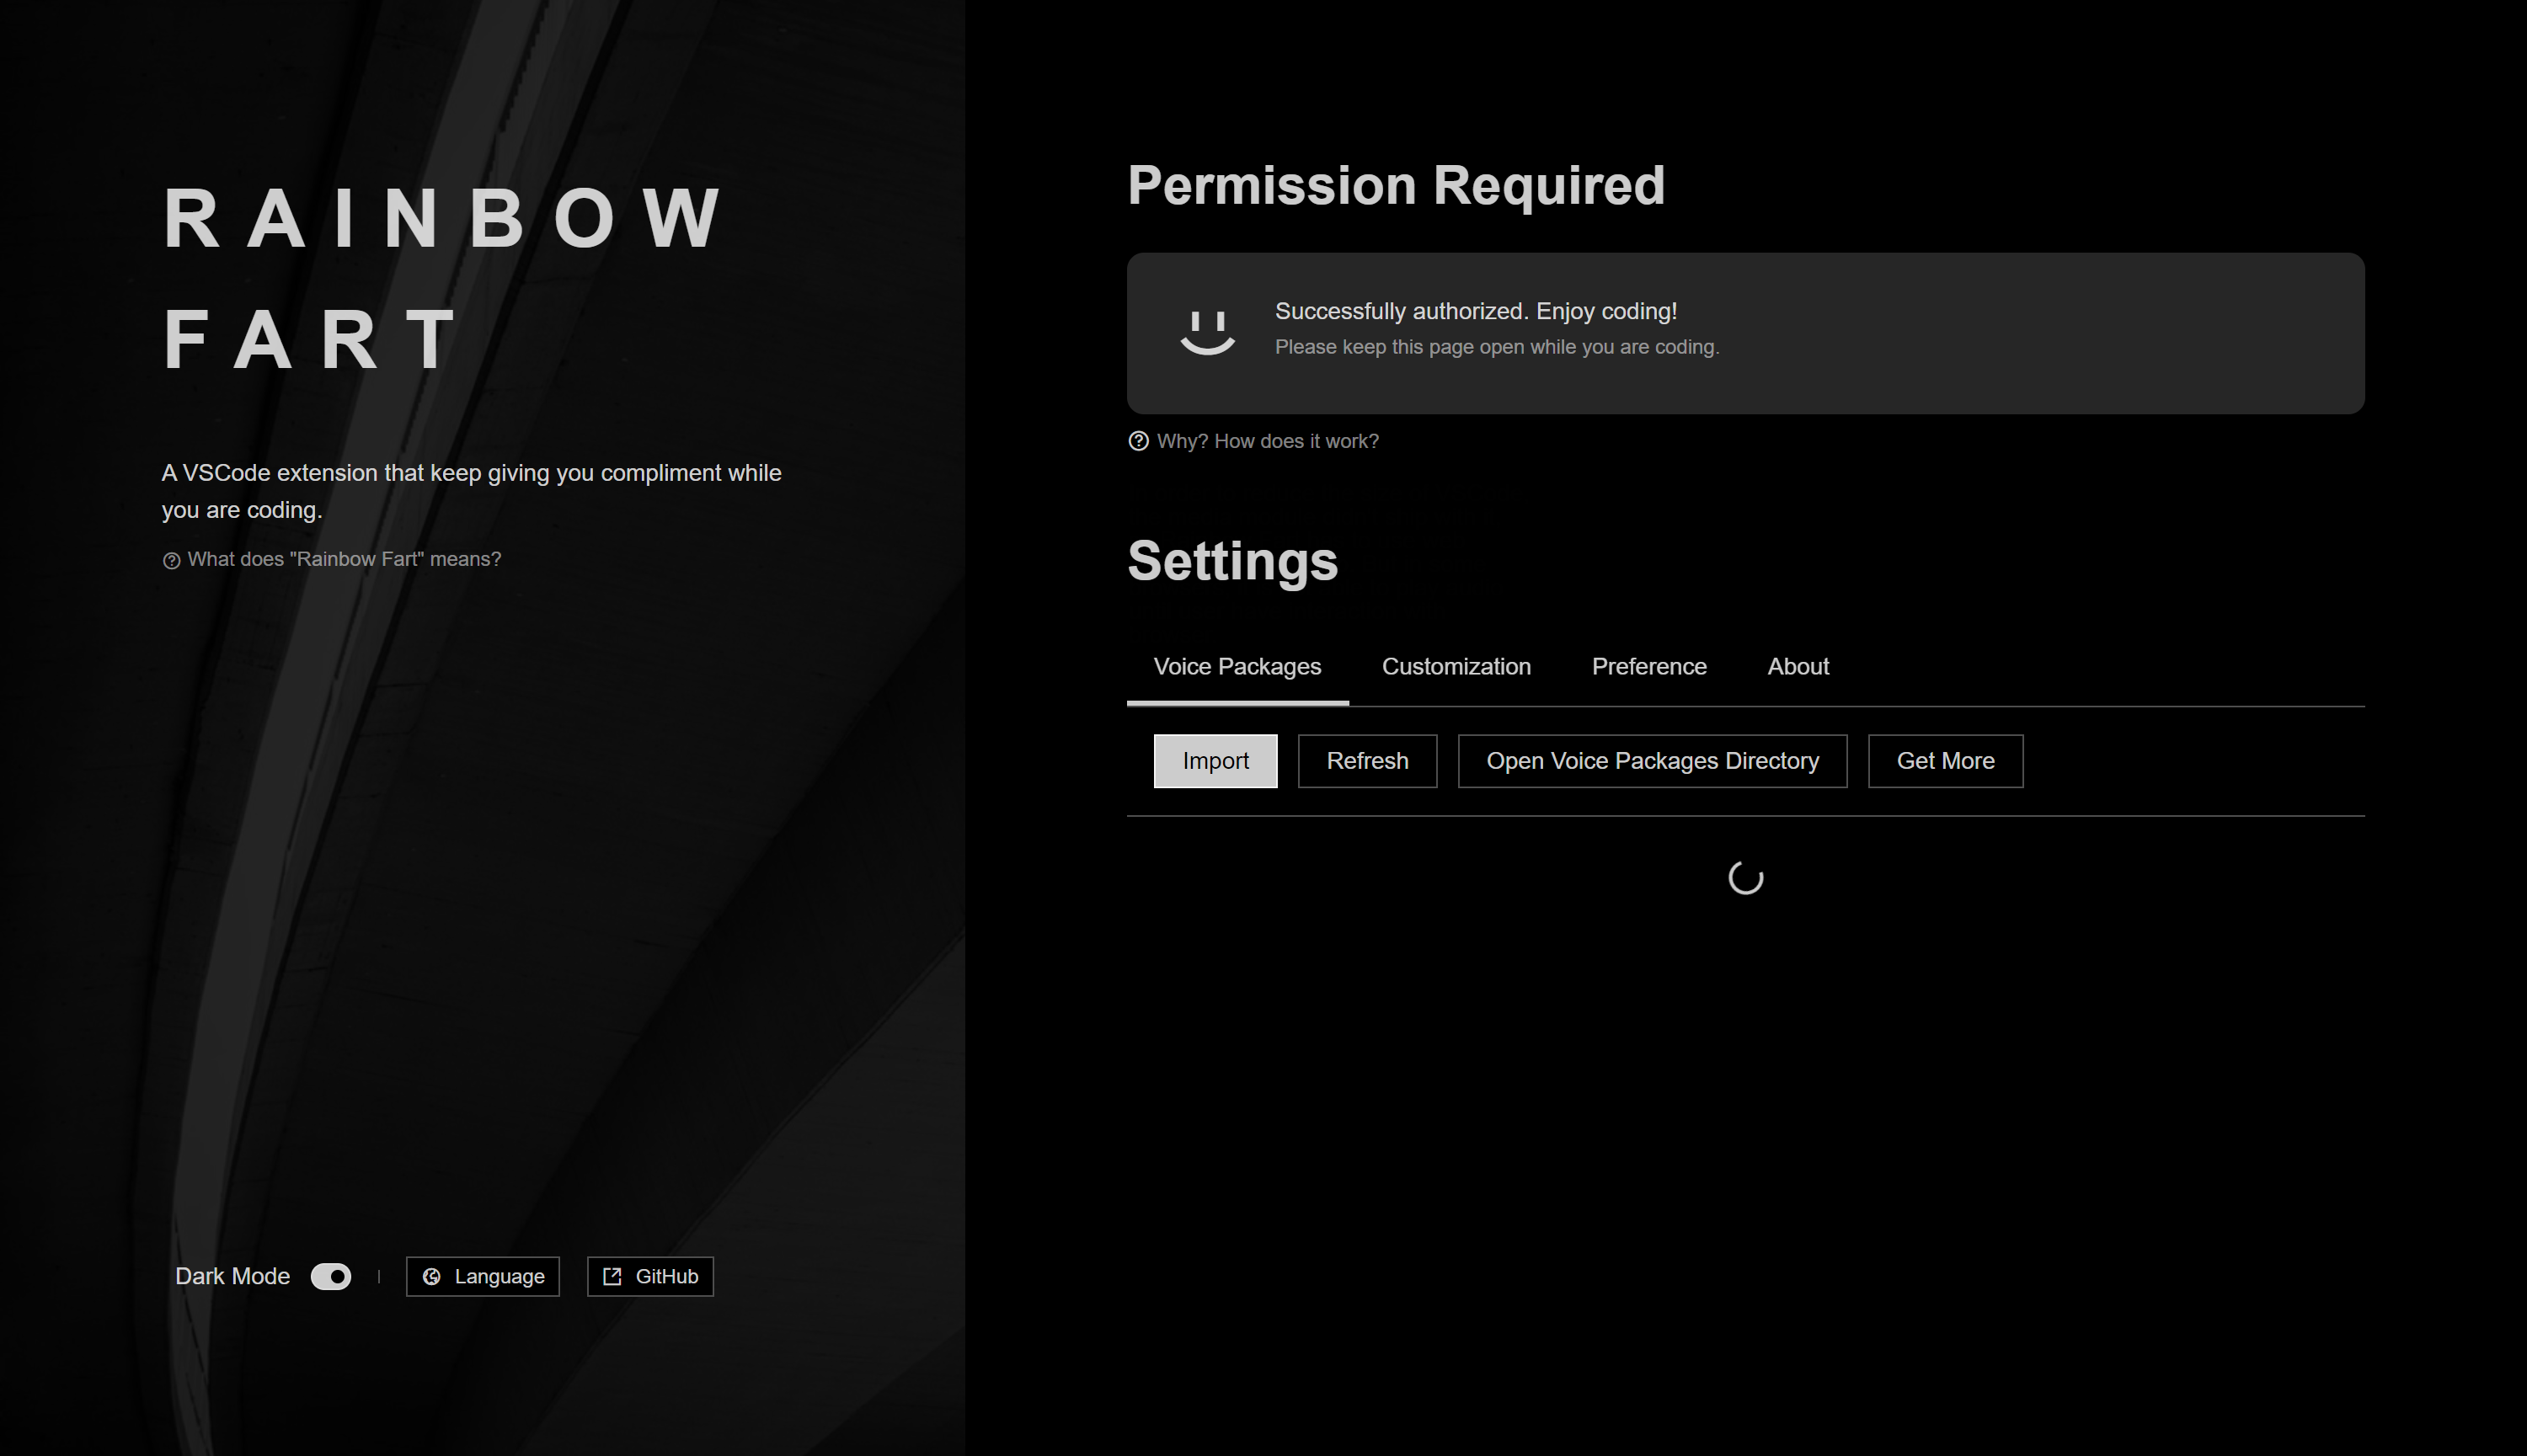The image size is (2527, 1456).
Task: Click the question icon before 'What does Rainbow Fart'
Action: [x=171, y=560]
